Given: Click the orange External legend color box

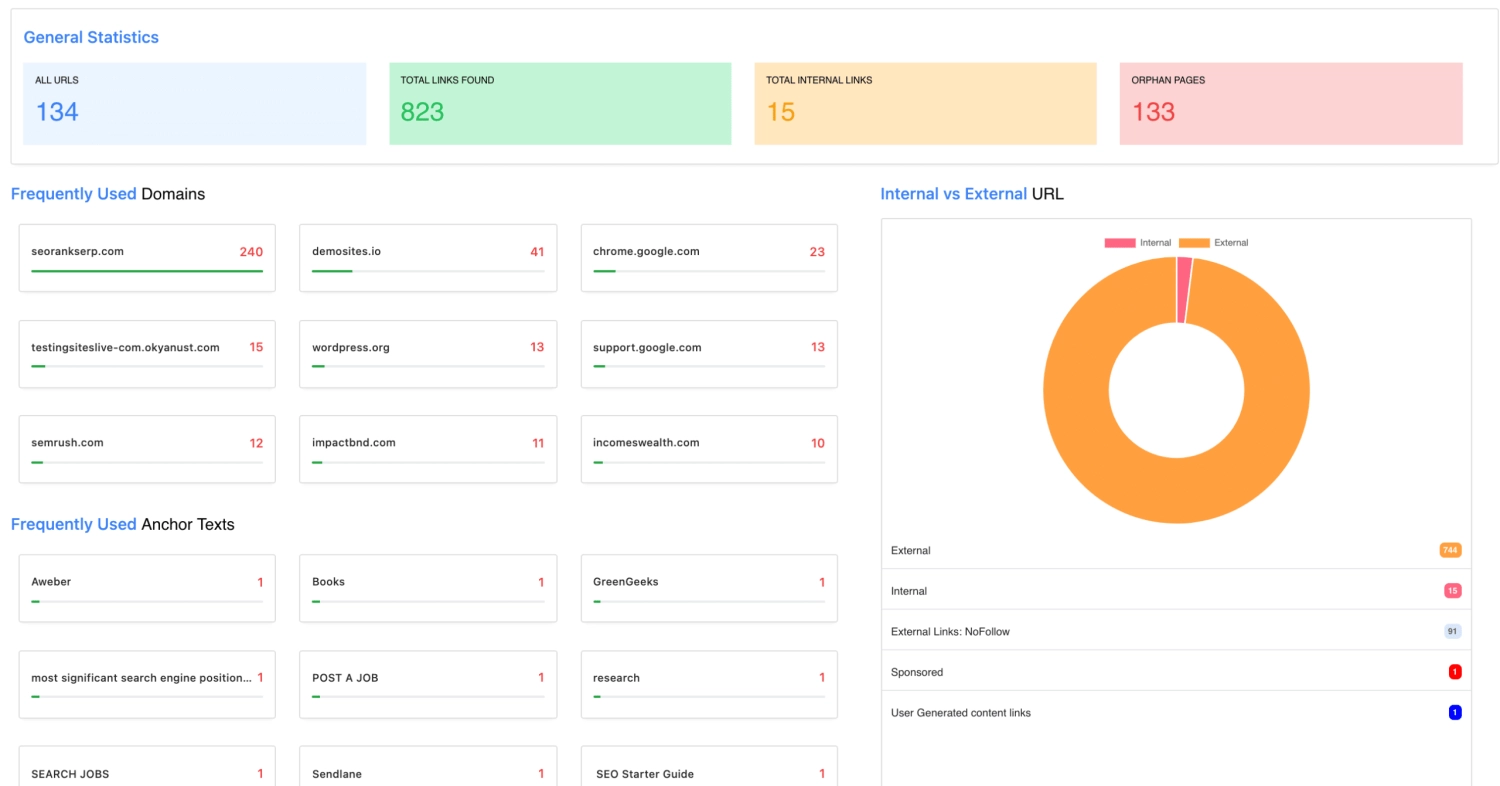Looking at the screenshot, I should point(1195,243).
